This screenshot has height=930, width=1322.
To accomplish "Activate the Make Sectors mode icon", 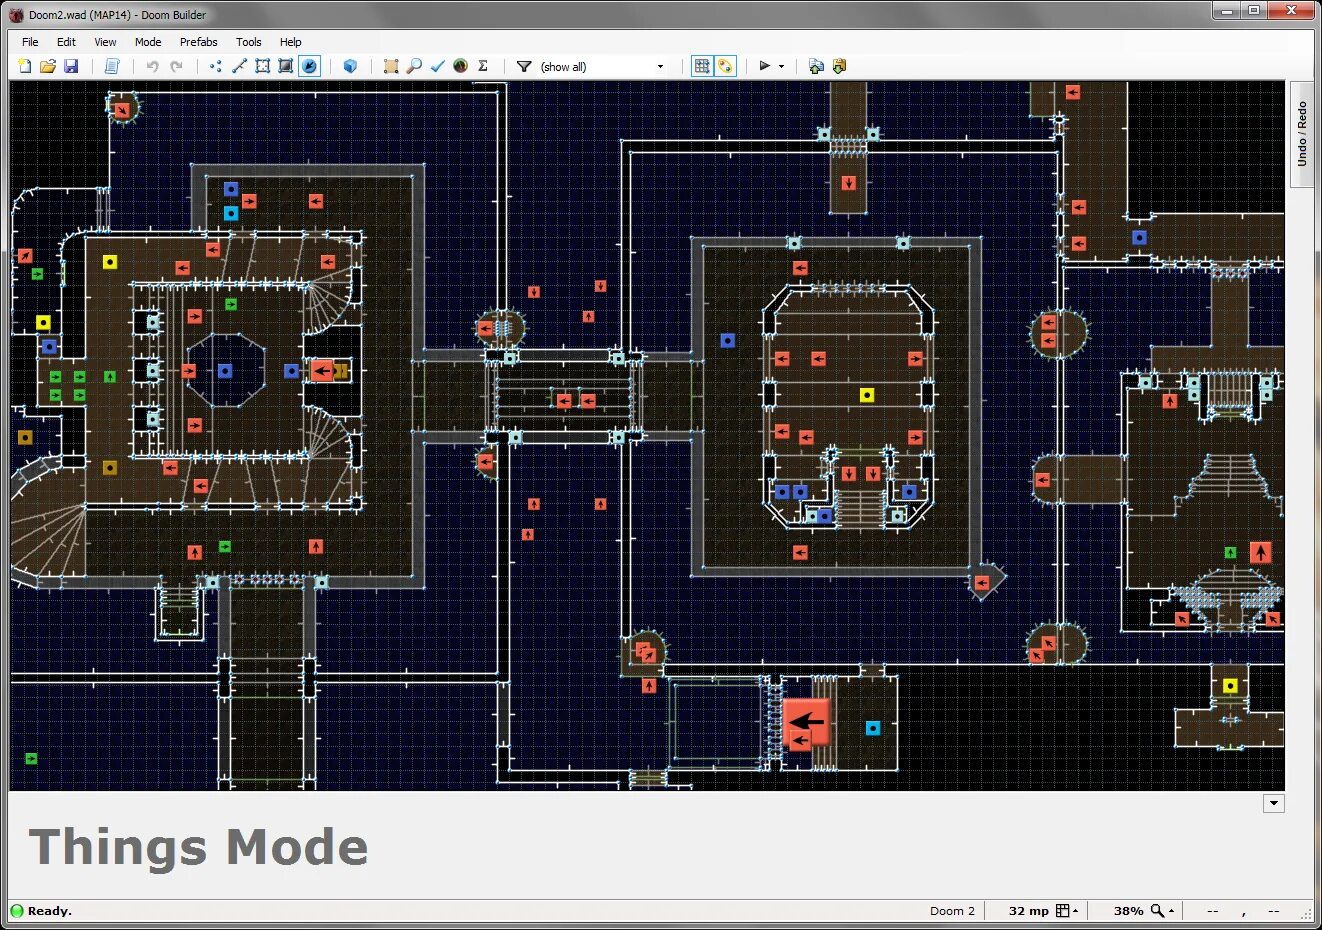I will (391, 66).
